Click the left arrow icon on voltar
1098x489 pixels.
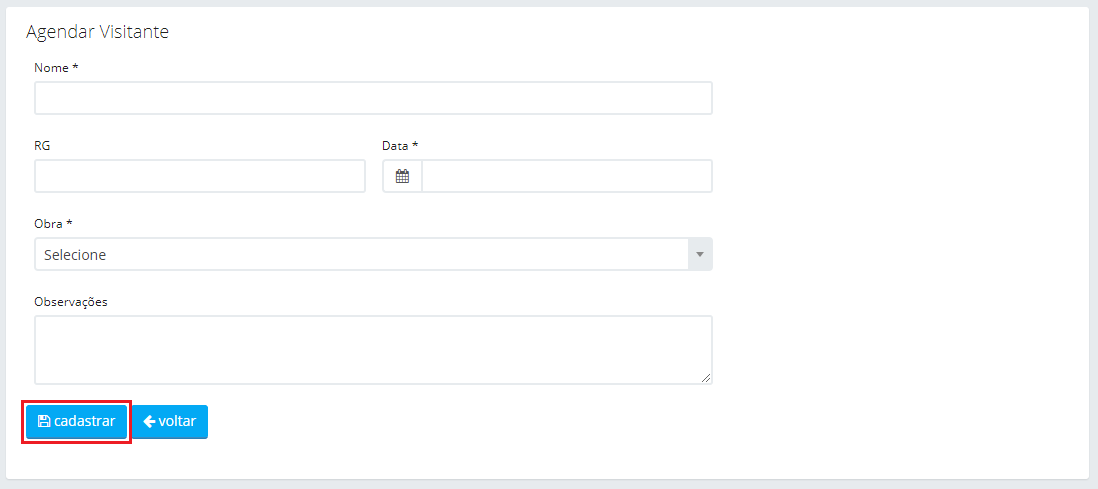[x=149, y=421]
